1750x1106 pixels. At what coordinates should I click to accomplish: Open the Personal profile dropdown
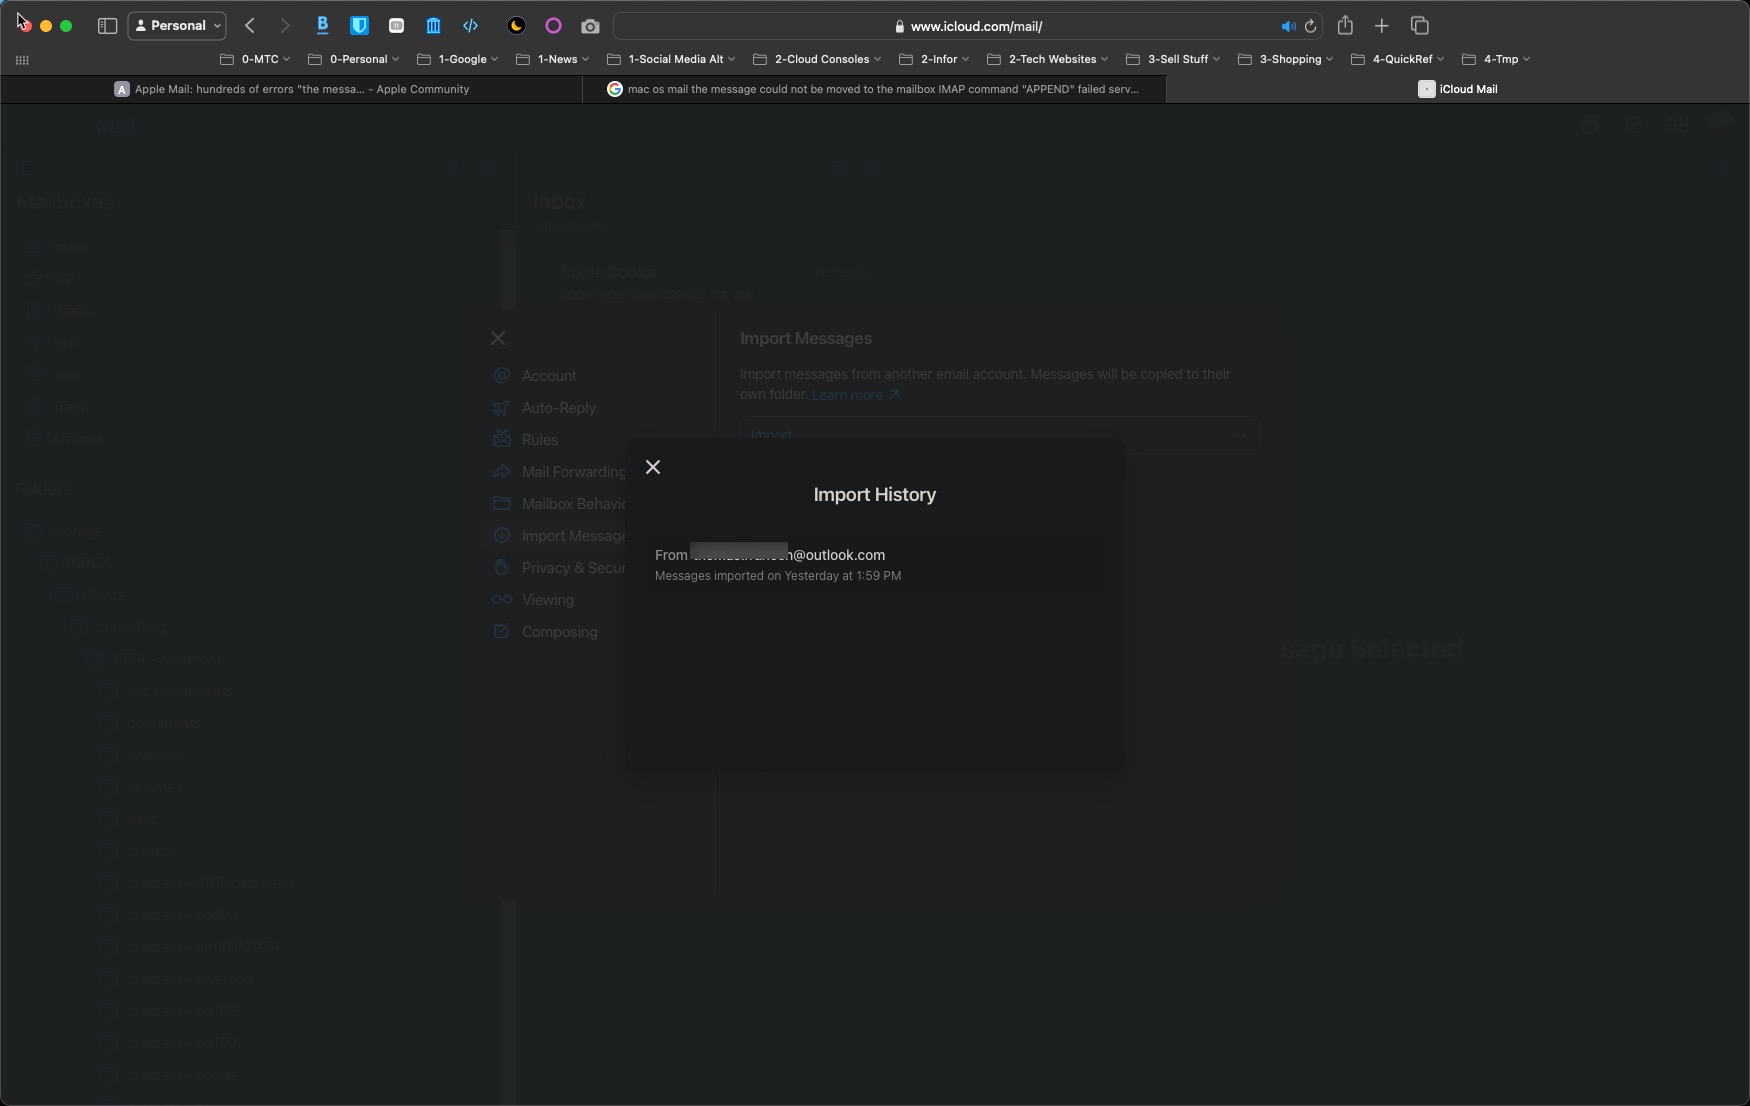(177, 26)
